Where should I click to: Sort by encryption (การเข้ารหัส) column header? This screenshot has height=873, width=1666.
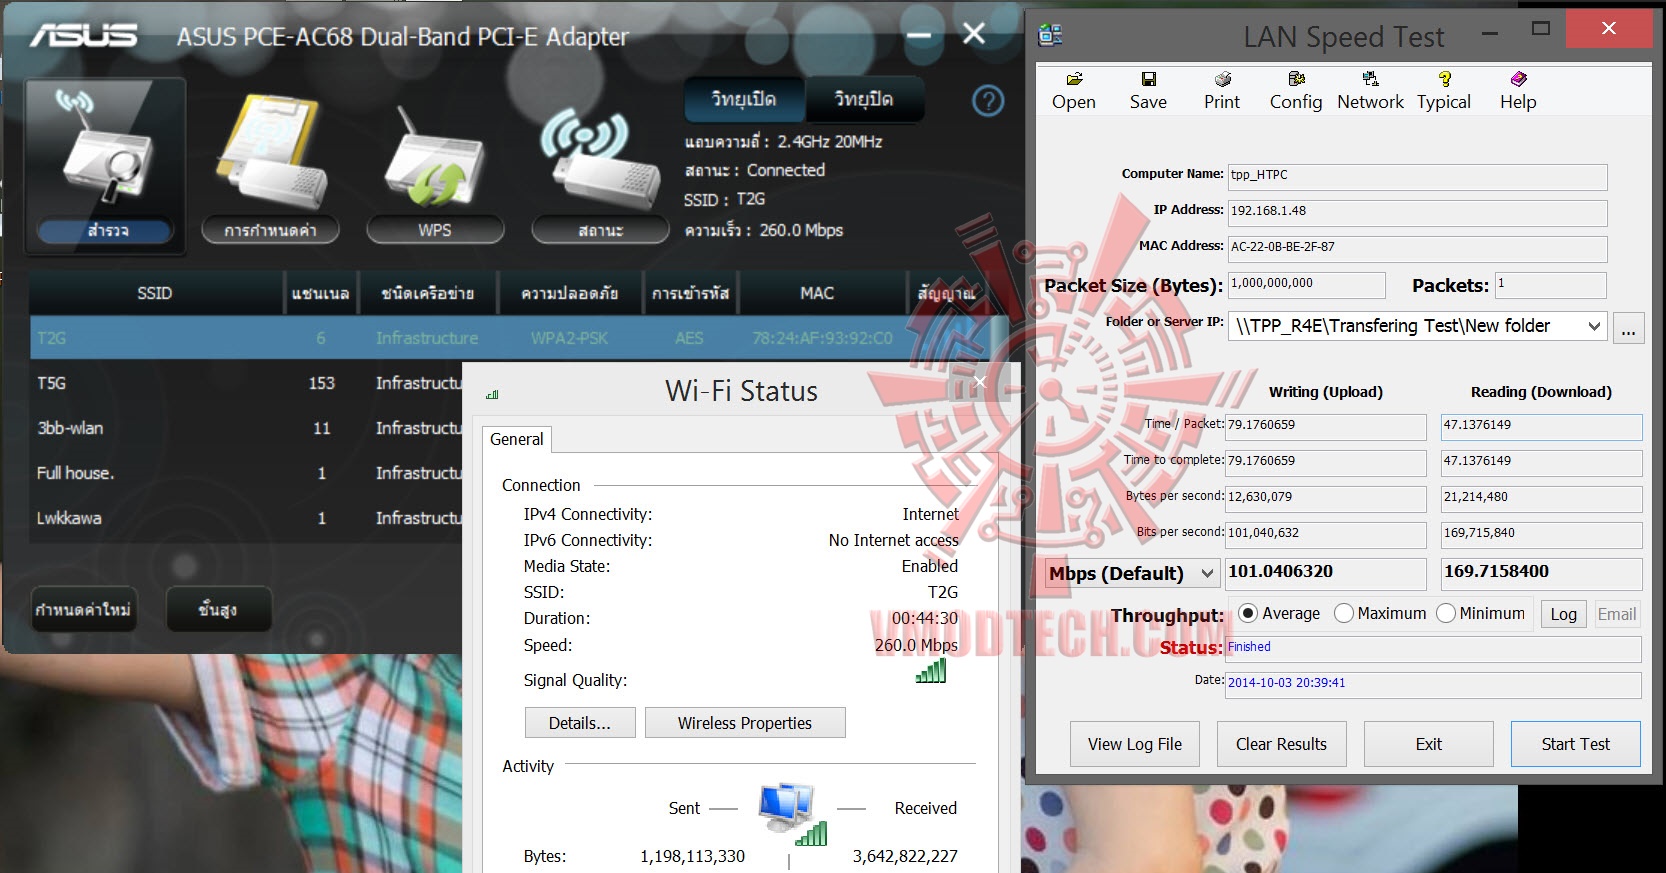[x=690, y=293]
